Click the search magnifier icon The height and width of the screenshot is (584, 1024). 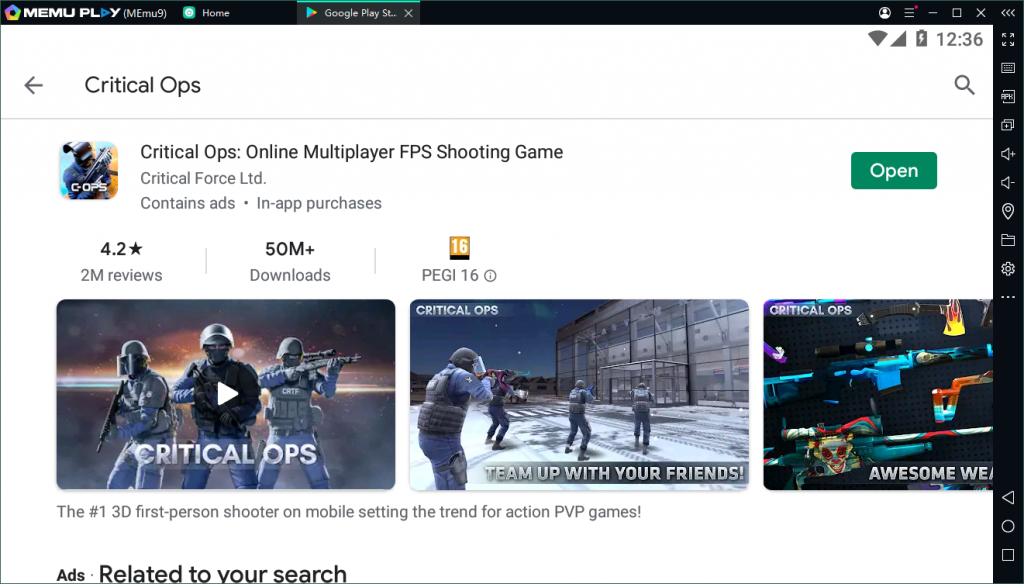[964, 85]
